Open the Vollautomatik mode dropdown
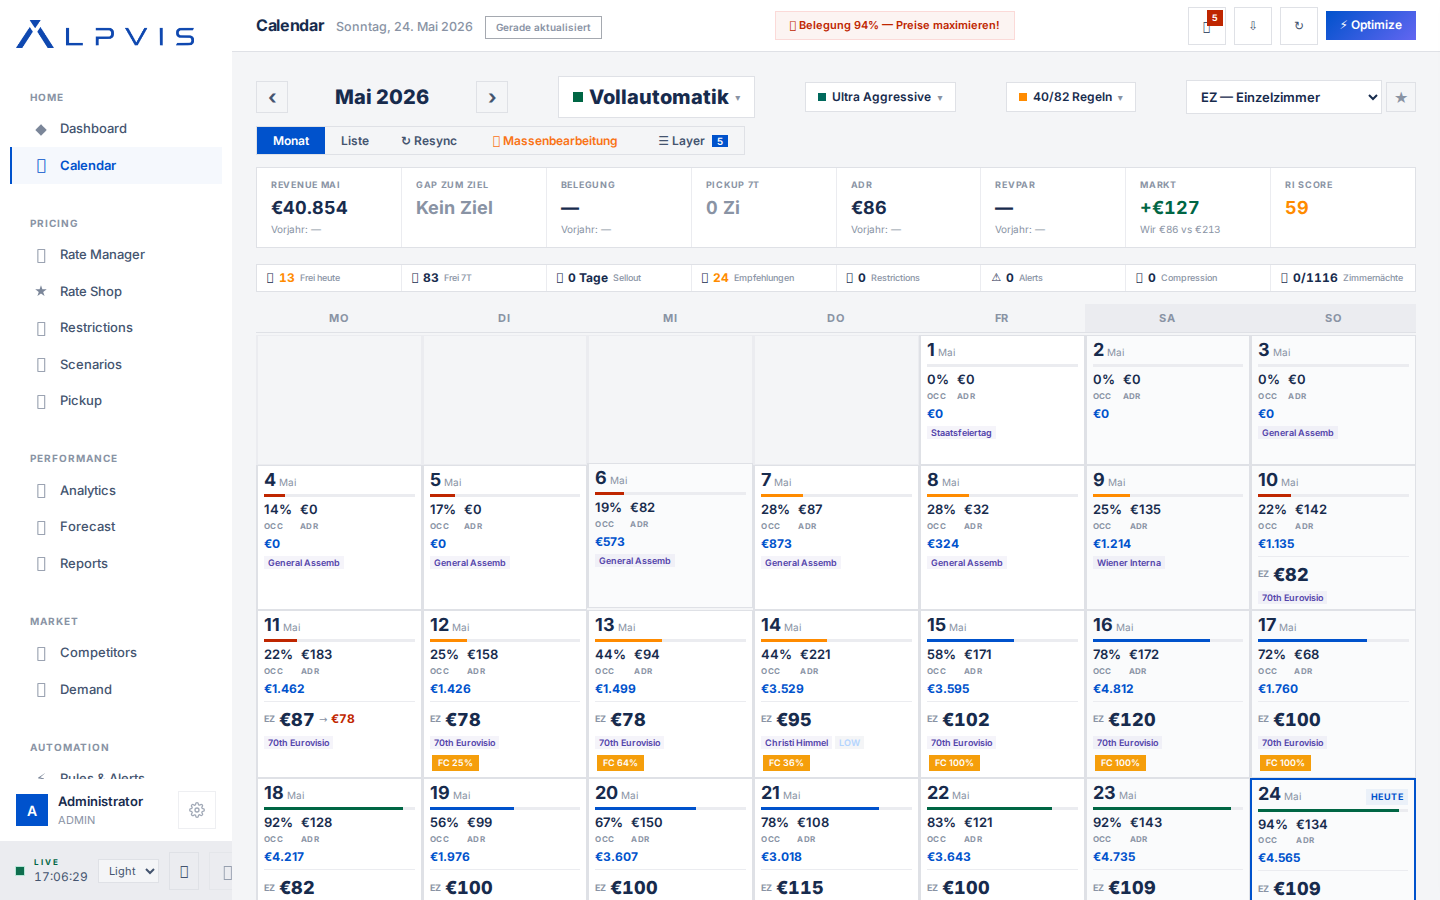This screenshot has width=1440, height=900. tap(656, 97)
